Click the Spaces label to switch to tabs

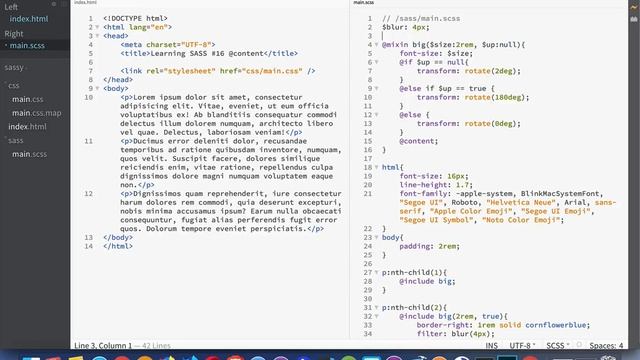603,346
